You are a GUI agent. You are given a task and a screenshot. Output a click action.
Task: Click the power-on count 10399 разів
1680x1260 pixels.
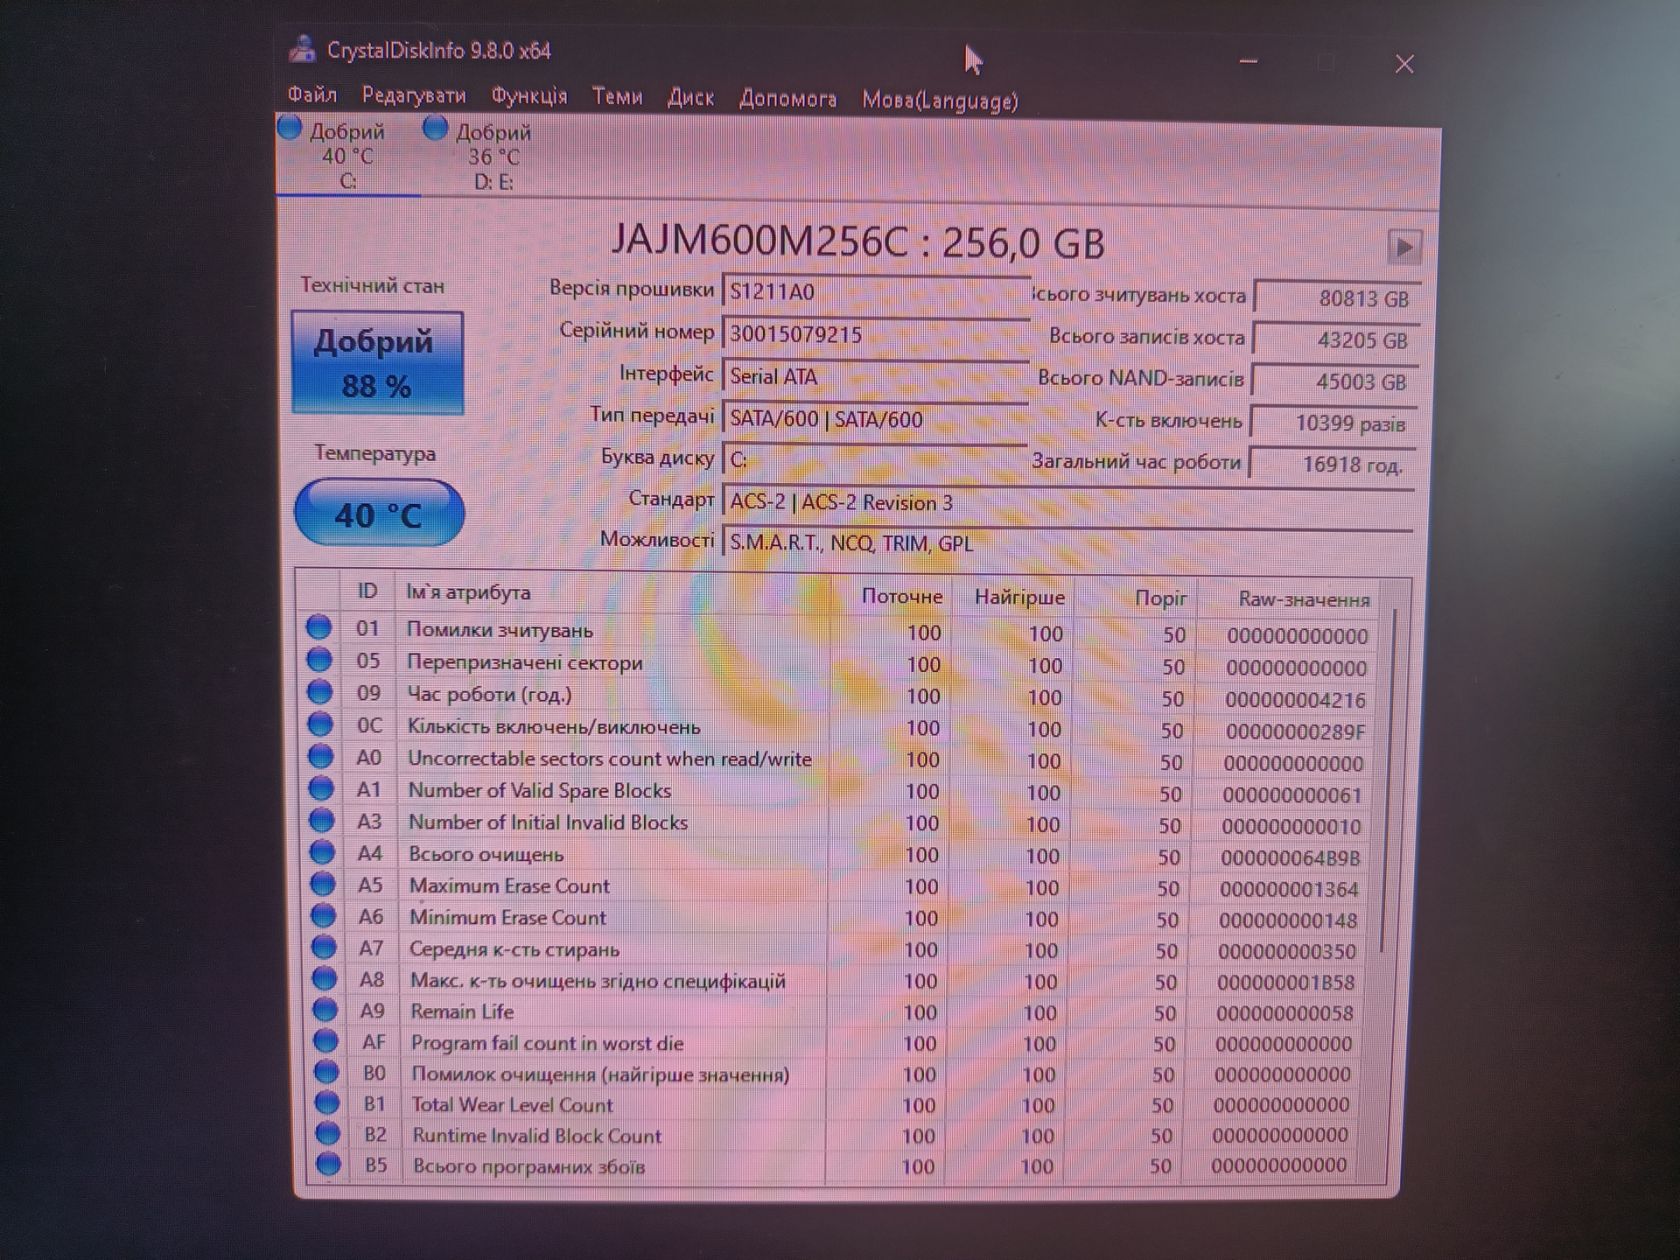point(1333,423)
